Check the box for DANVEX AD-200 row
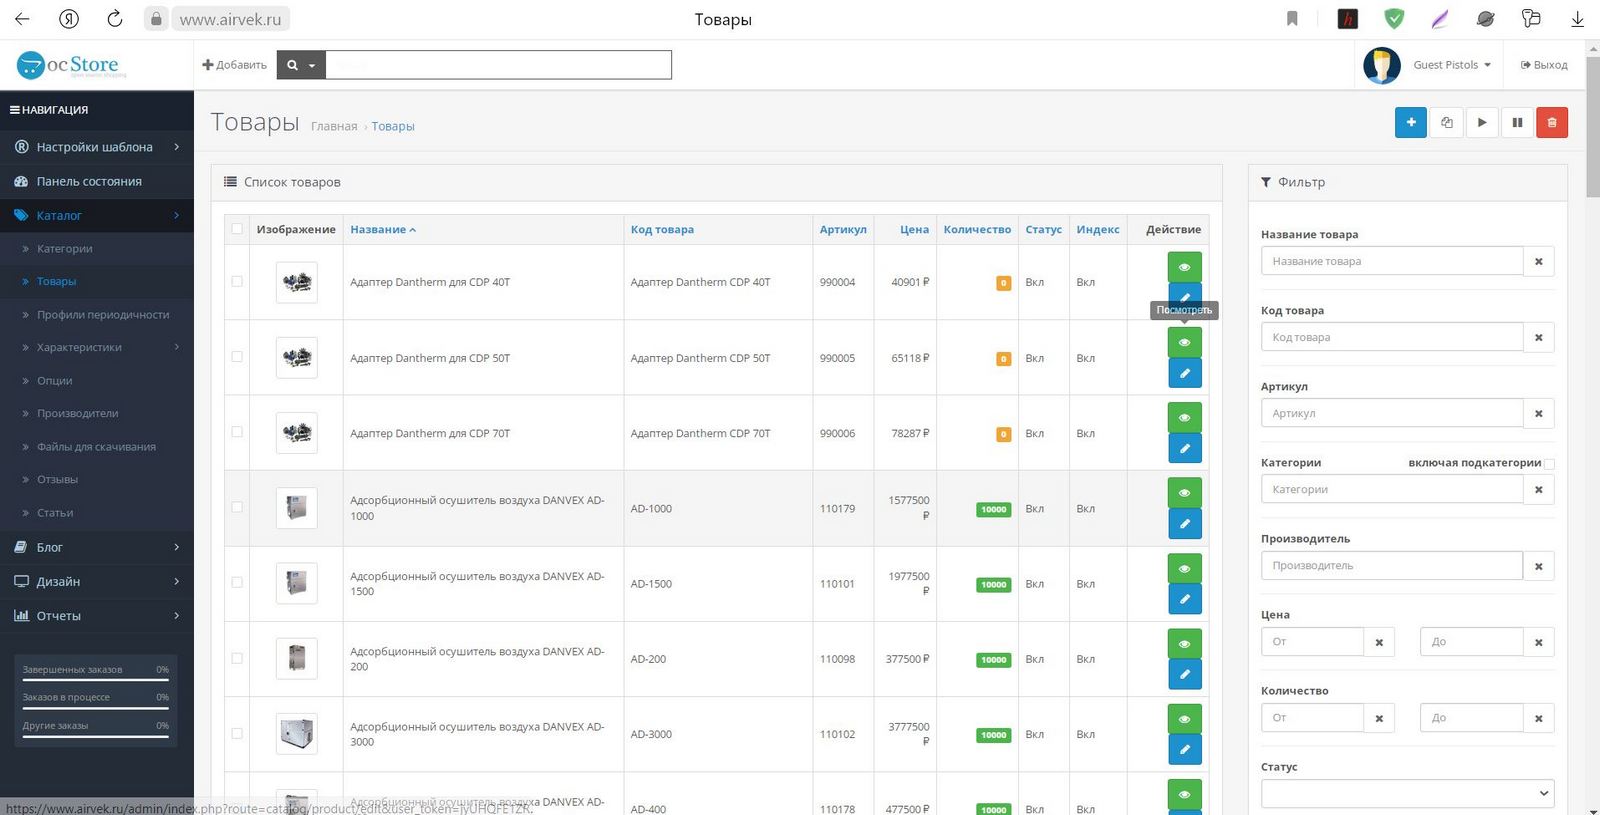This screenshot has width=1600, height=815. [237, 658]
